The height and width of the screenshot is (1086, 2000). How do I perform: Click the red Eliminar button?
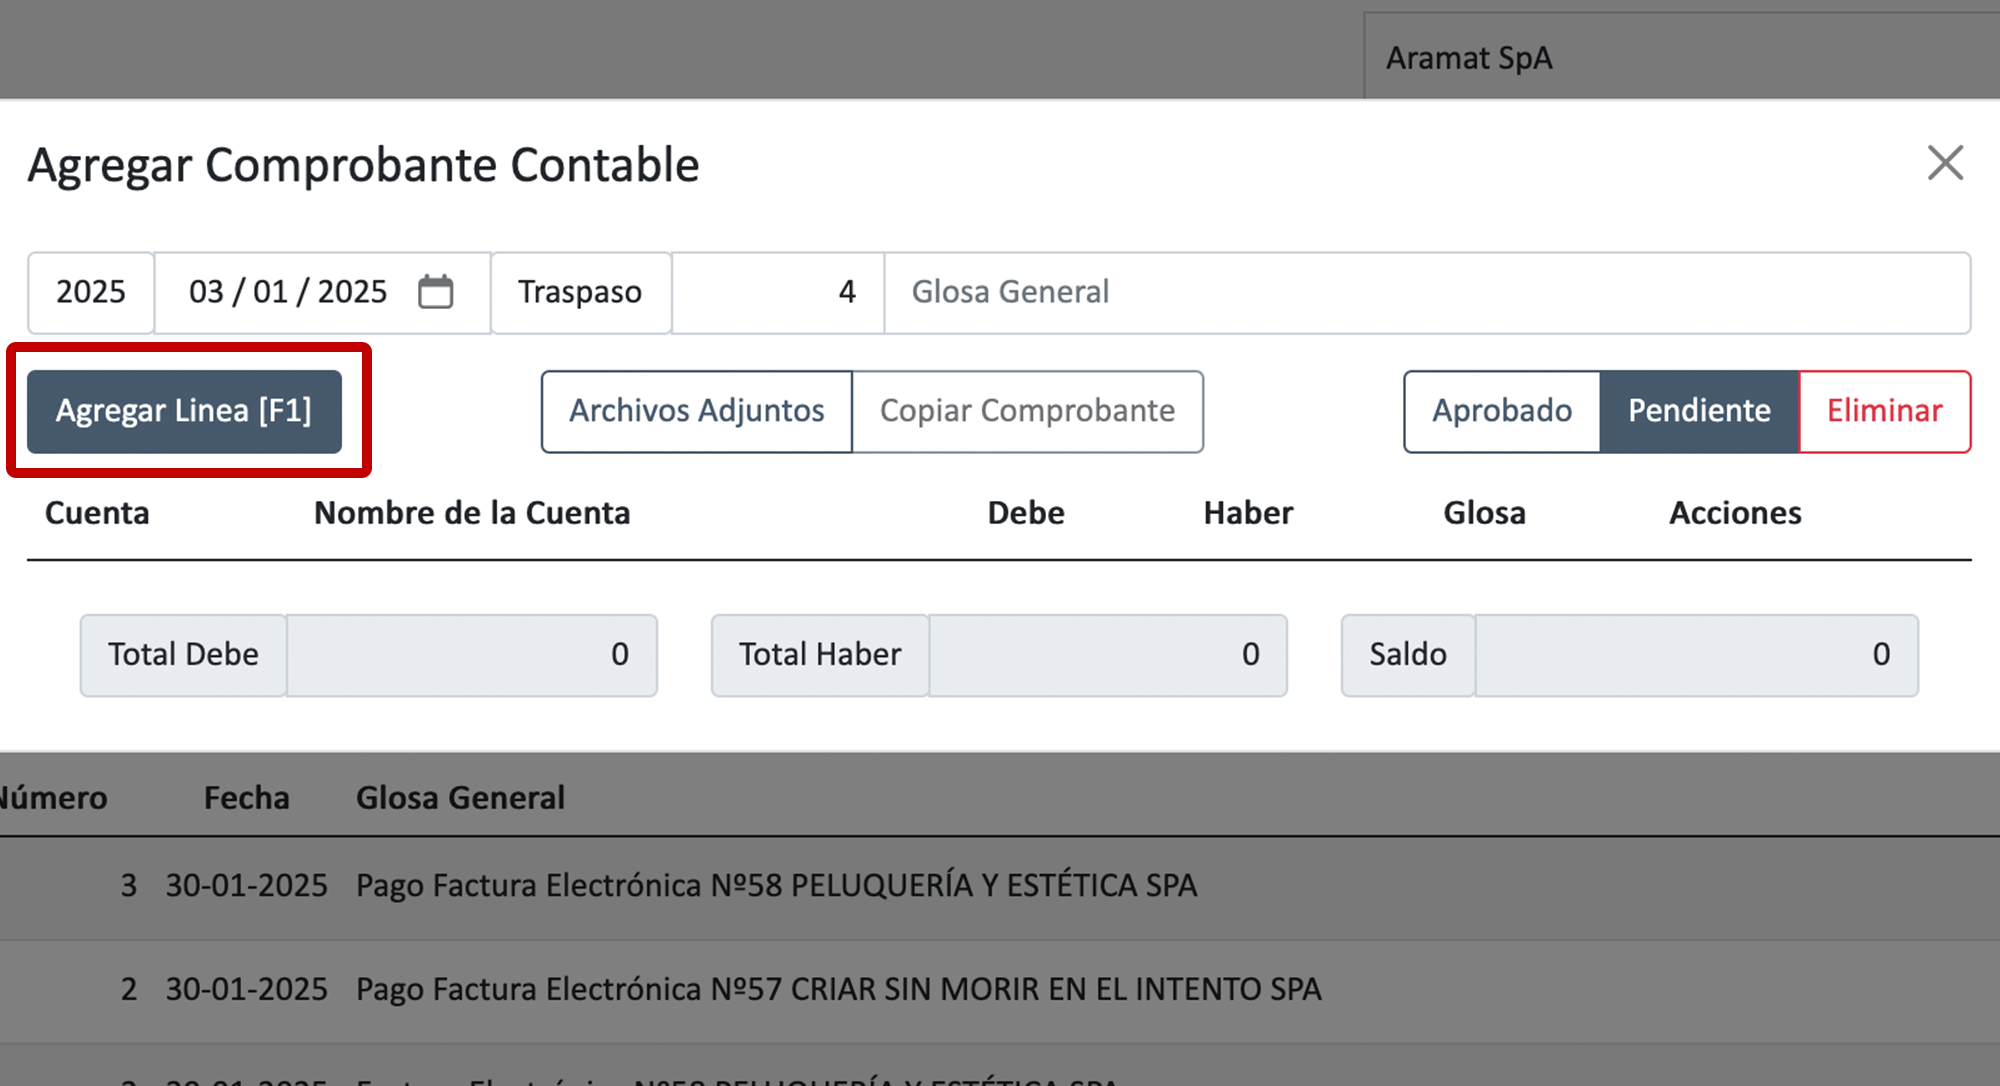tap(1884, 411)
